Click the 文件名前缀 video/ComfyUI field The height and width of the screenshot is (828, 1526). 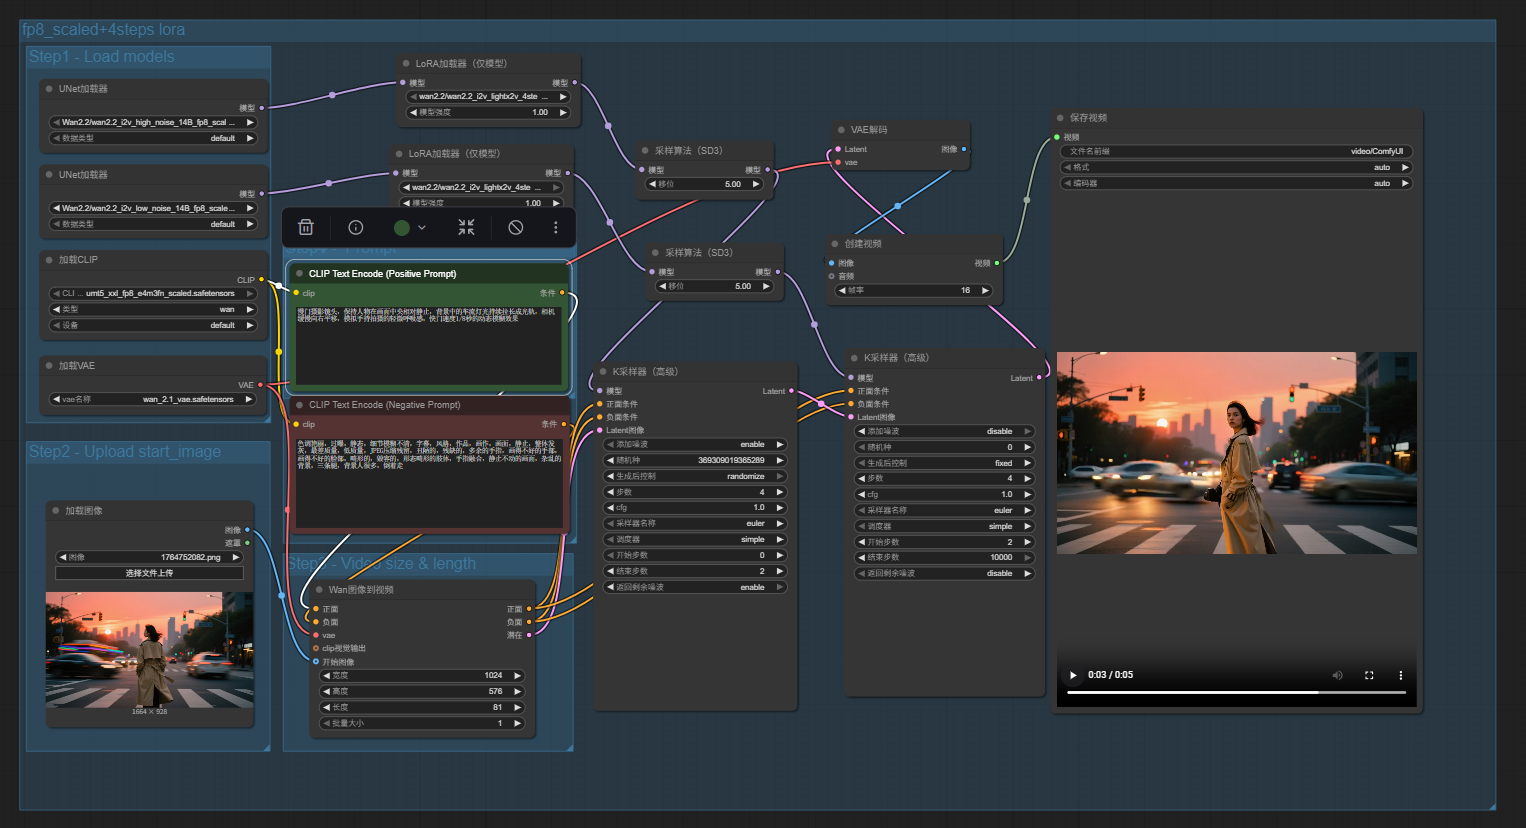1236,152
